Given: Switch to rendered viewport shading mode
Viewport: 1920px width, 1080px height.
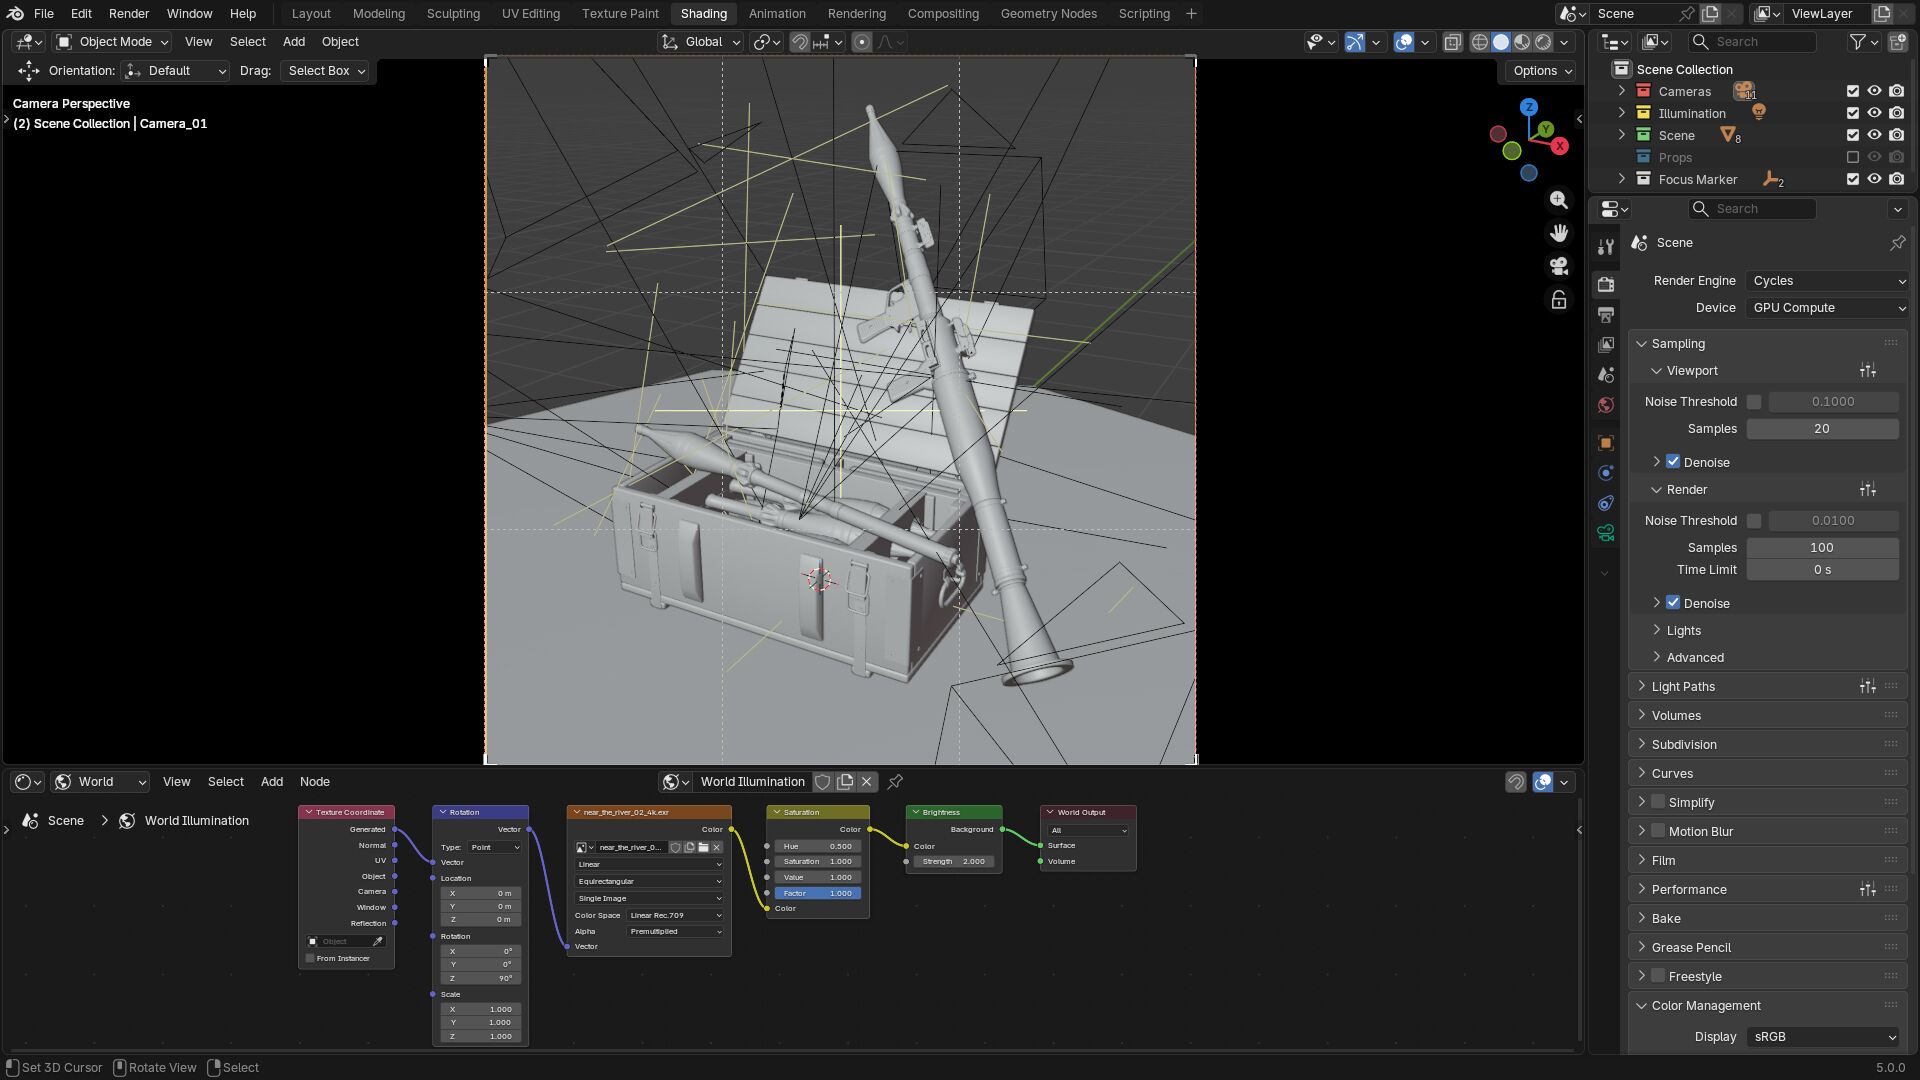Looking at the screenshot, I should pyautogui.click(x=1543, y=42).
